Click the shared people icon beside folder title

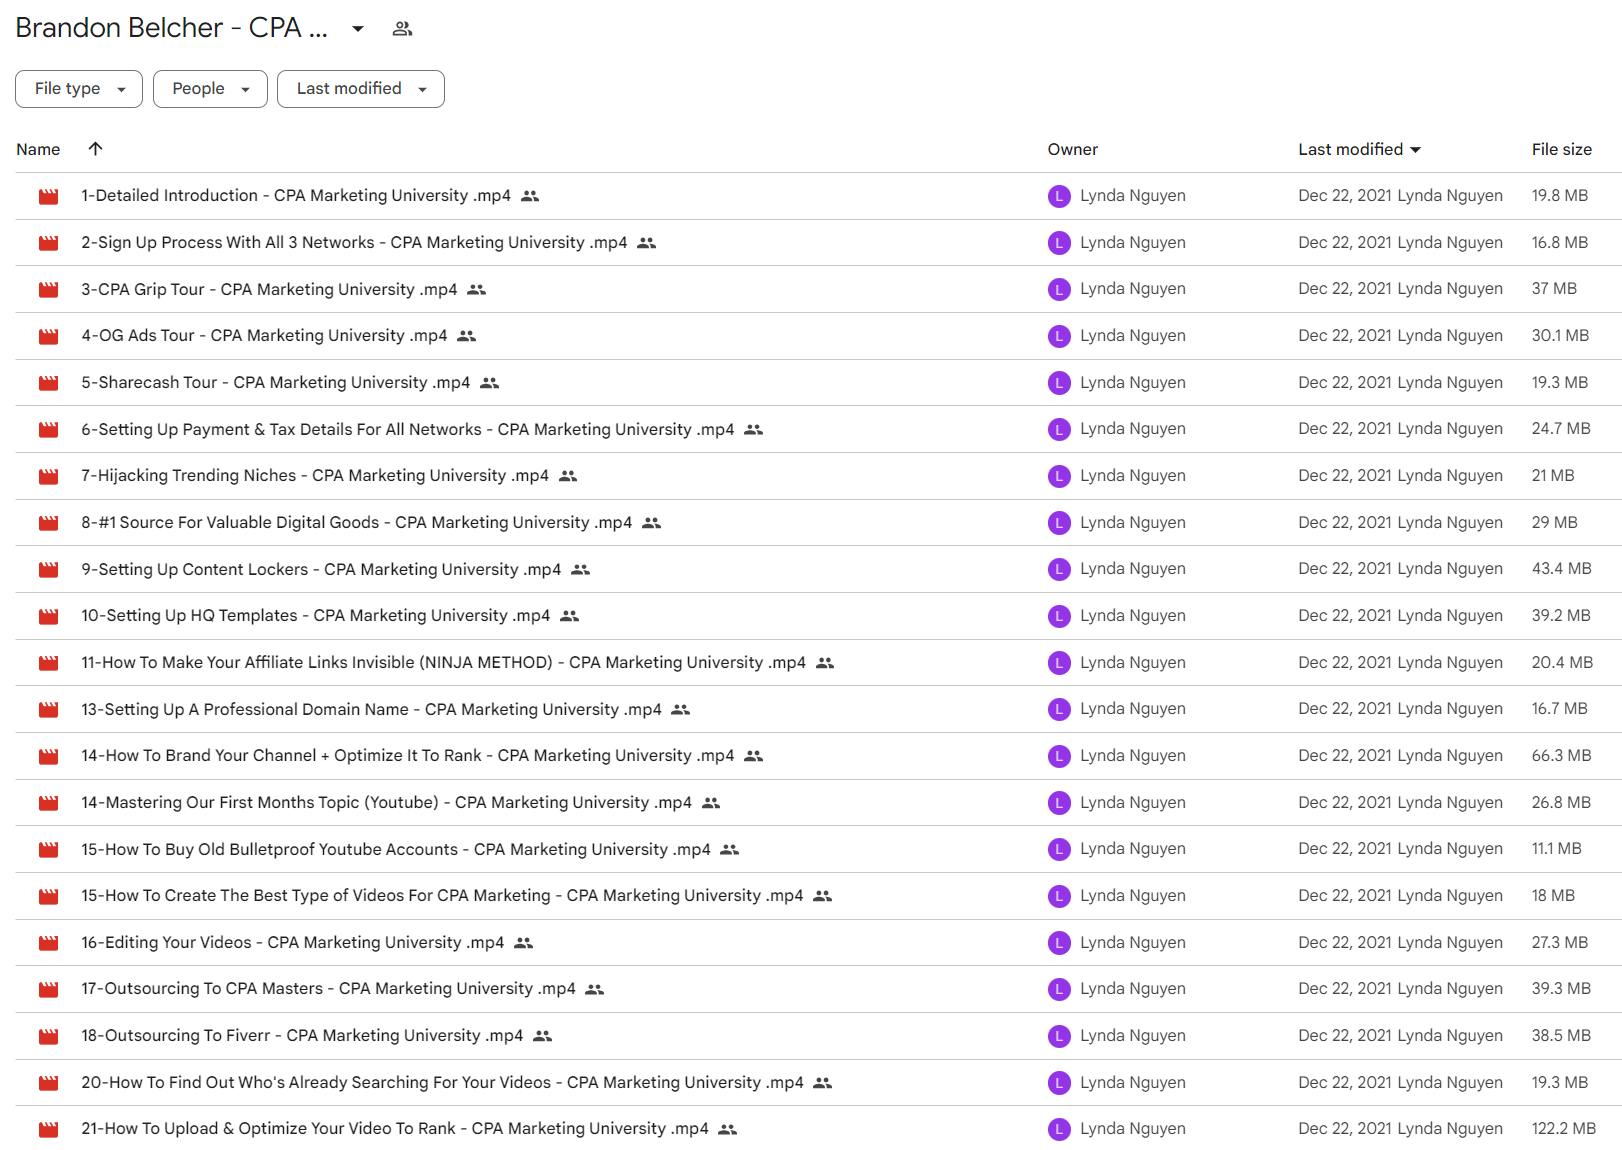click(x=402, y=29)
